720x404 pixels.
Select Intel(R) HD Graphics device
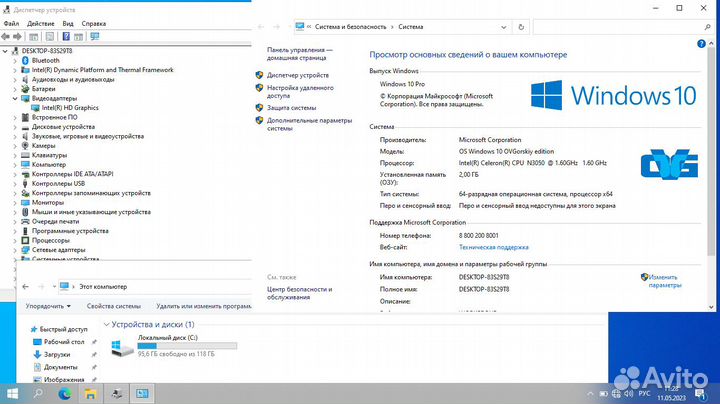70,108
